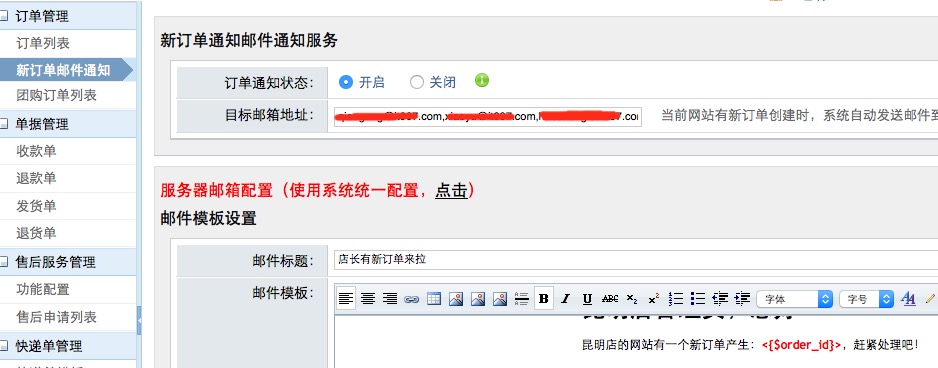Image resolution: width=938 pixels, height=368 pixels.
Task: Insert a bulleted list
Action: tap(698, 299)
